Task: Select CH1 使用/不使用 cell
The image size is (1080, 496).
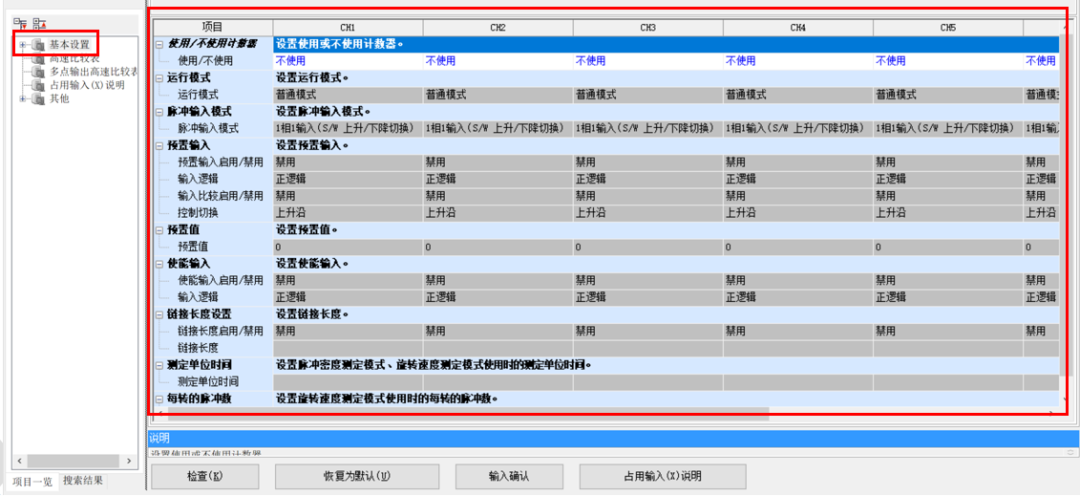Action: point(347,61)
